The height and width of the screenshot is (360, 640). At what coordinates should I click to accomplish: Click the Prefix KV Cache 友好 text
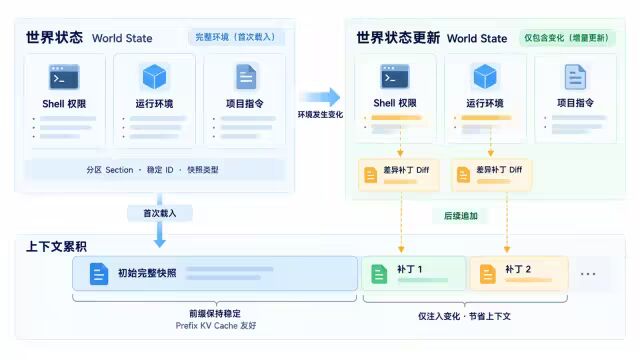216,326
